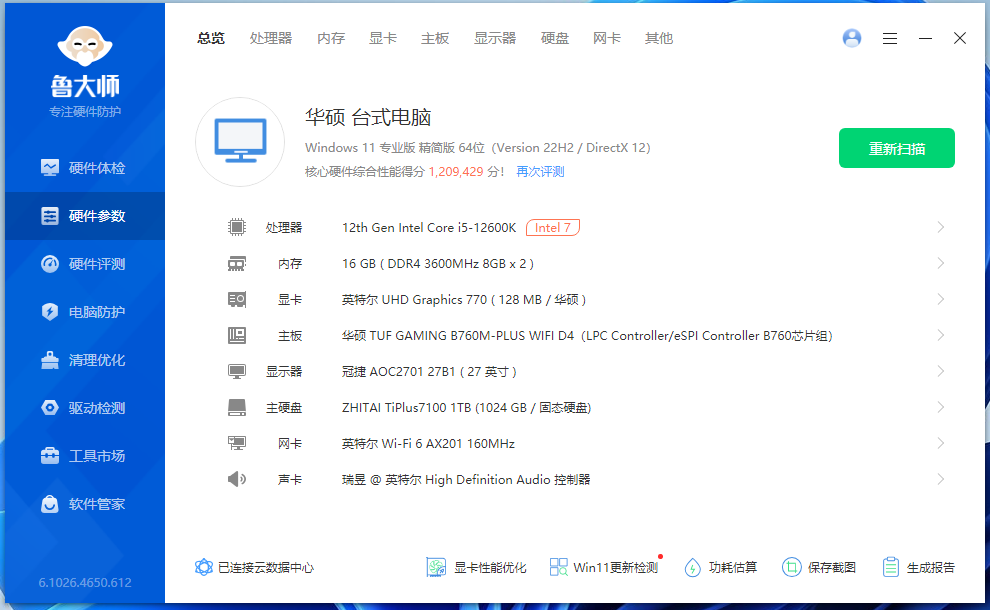Launch Win11更新检测 tool
This screenshot has width=990, height=610.
(604, 568)
